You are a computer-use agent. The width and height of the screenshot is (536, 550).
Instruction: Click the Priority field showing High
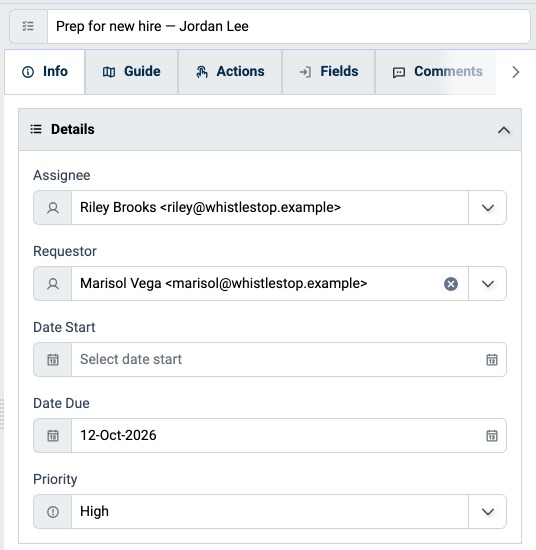click(x=269, y=512)
